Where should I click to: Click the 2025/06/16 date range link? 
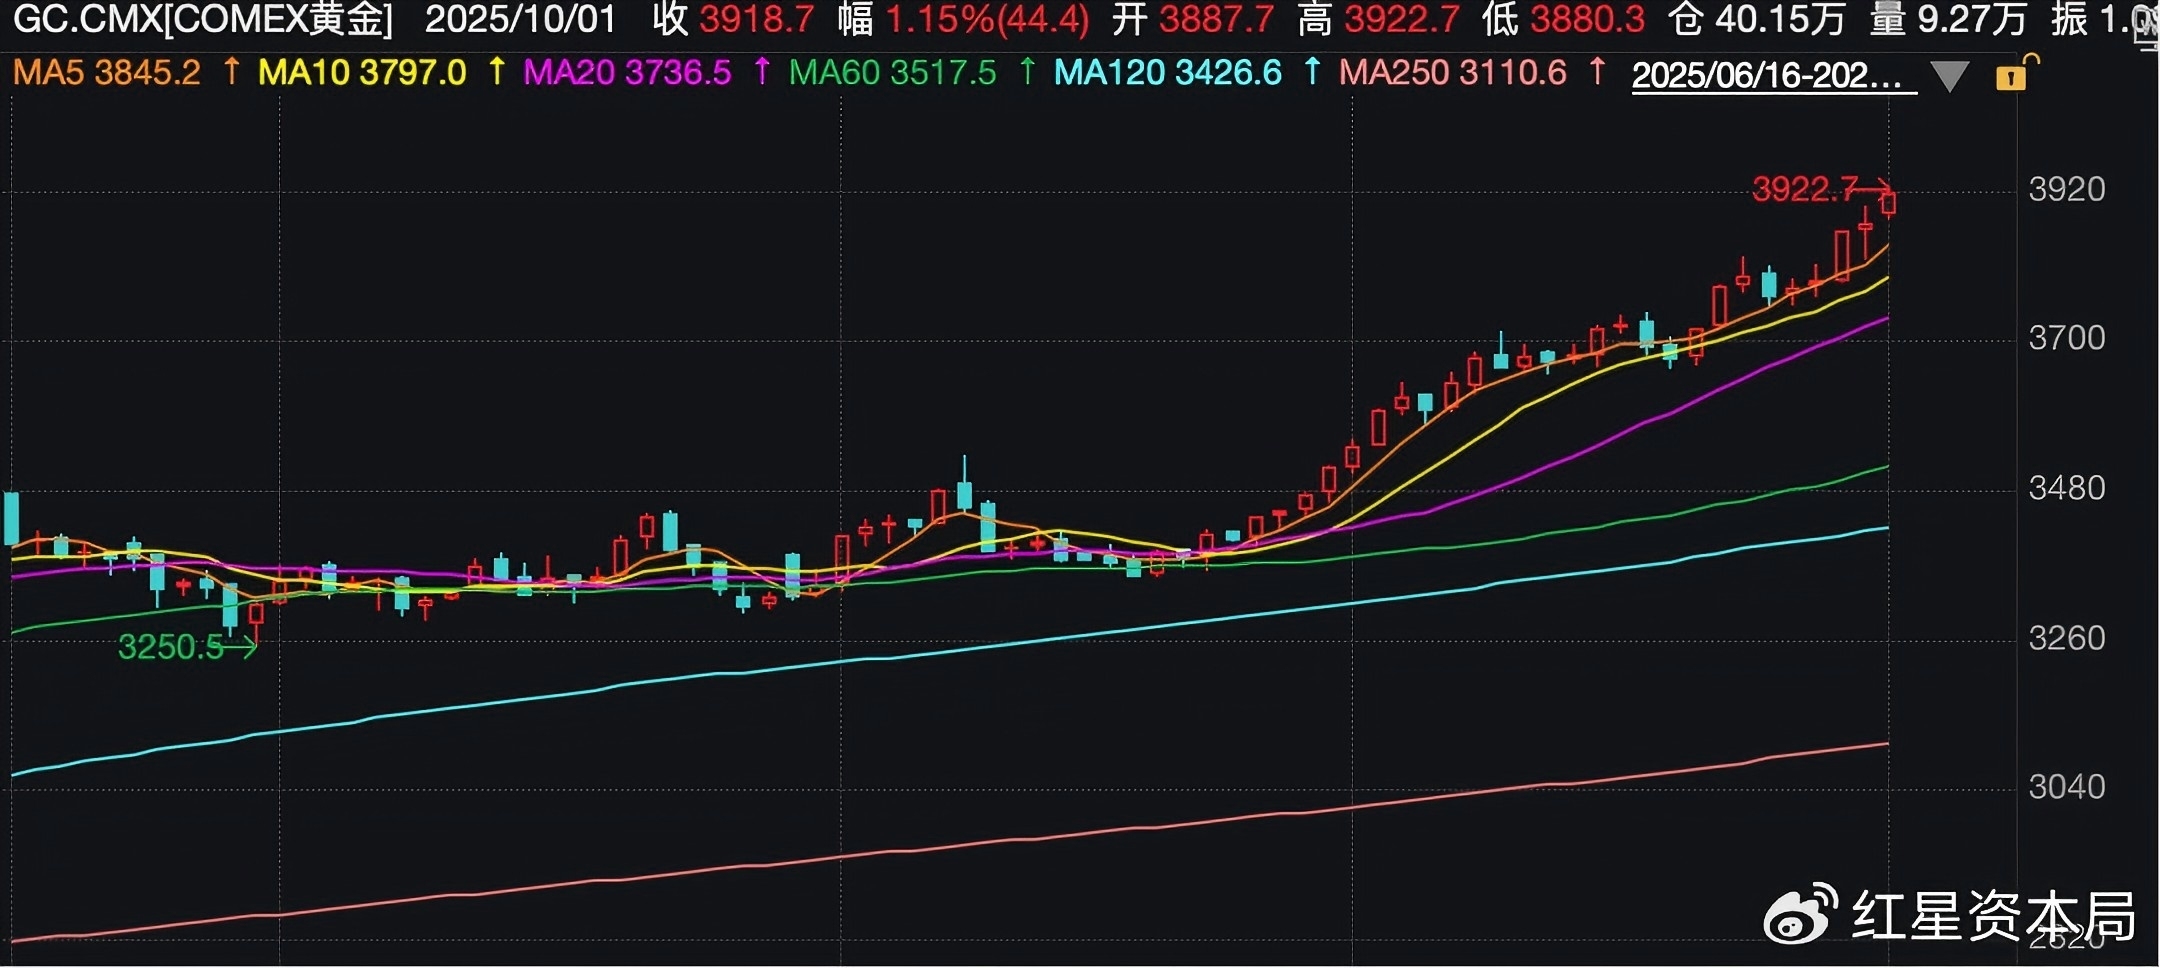point(1773,76)
